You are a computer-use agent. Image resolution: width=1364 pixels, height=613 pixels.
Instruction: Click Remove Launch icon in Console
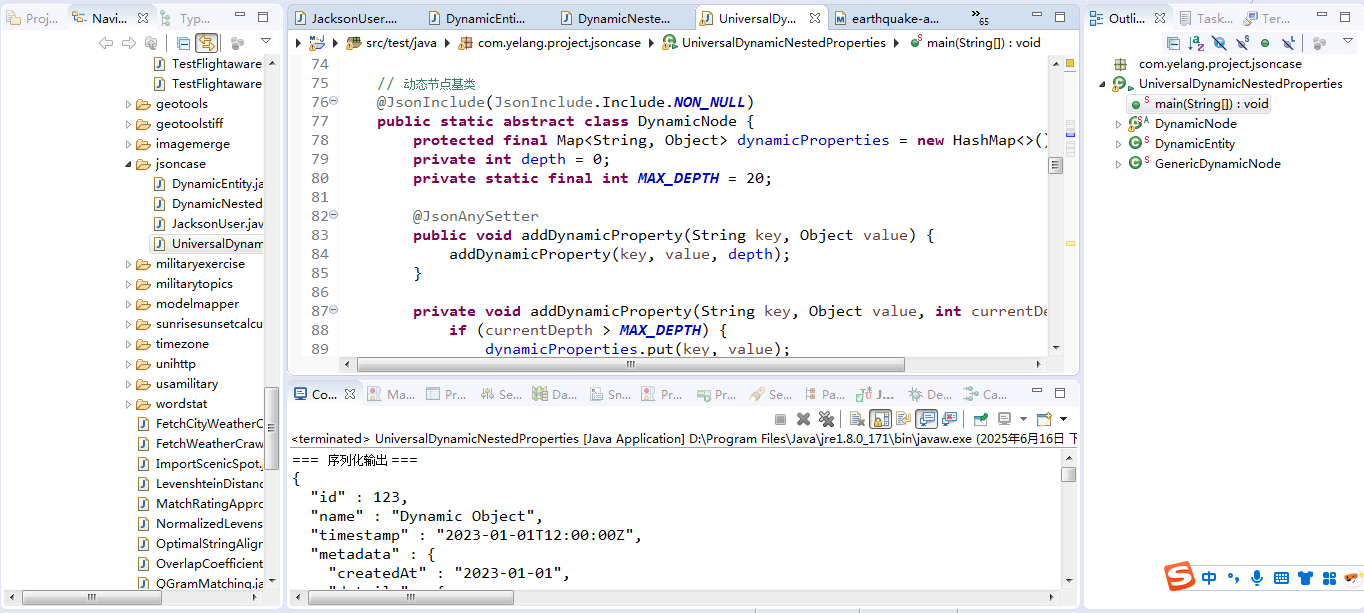pos(803,419)
